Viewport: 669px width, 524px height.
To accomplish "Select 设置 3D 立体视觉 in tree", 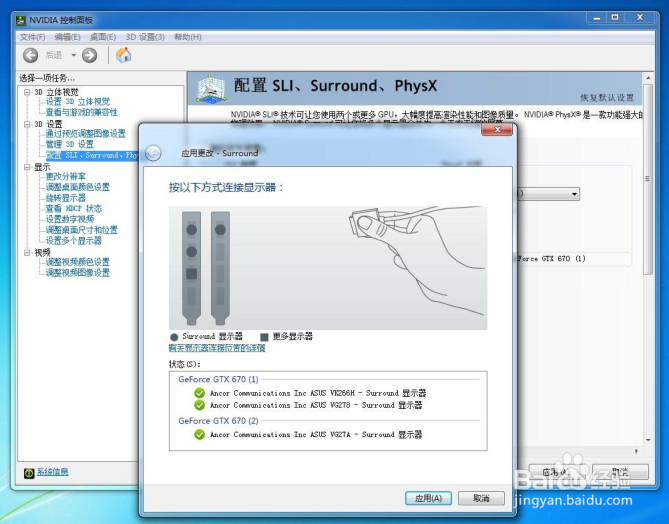I will pos(78,102).
